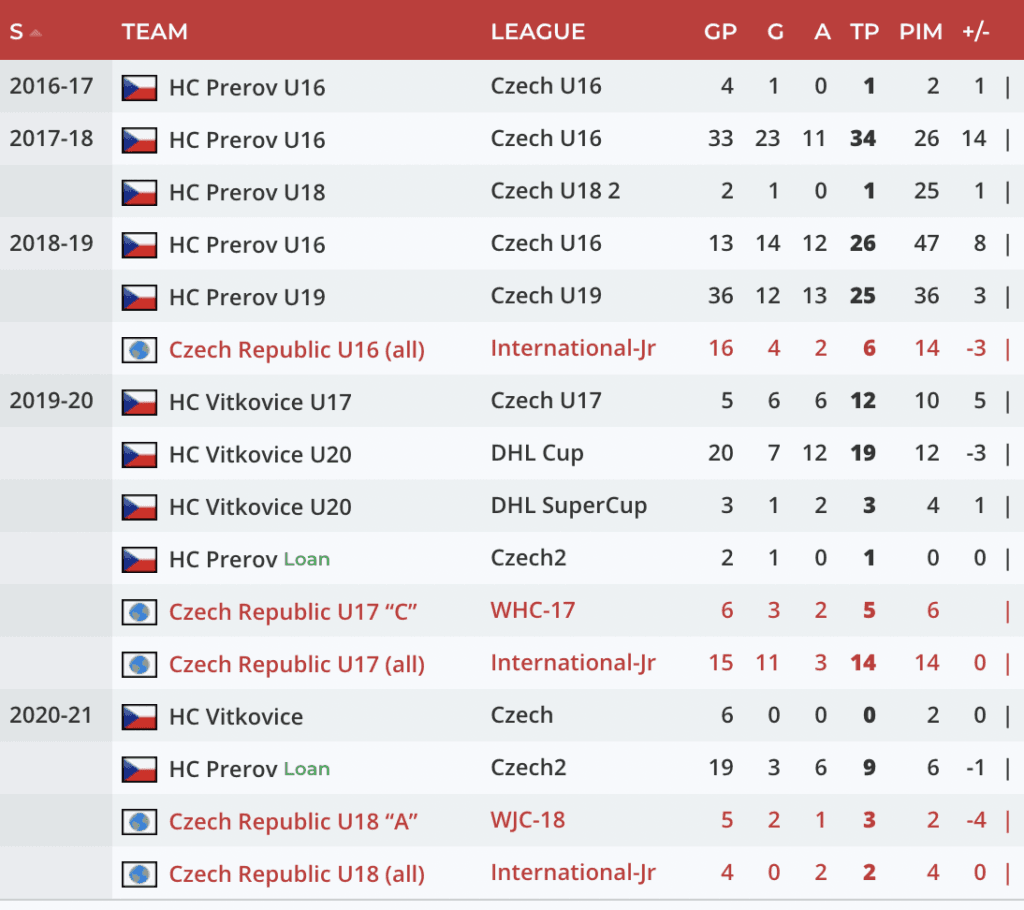Sort by the PIM penalty minutes header

click(x=920, y=32)
